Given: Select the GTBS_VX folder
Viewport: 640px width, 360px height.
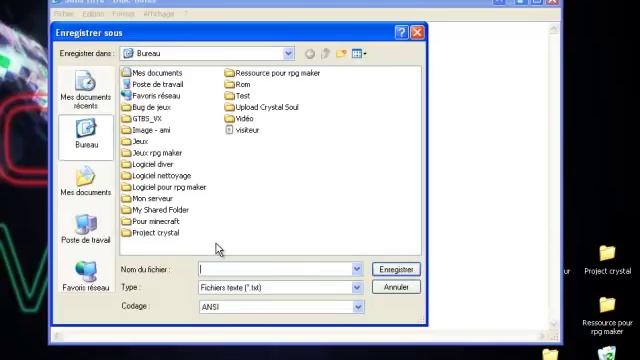Looking at the screenshot, I should pos(142,119).
